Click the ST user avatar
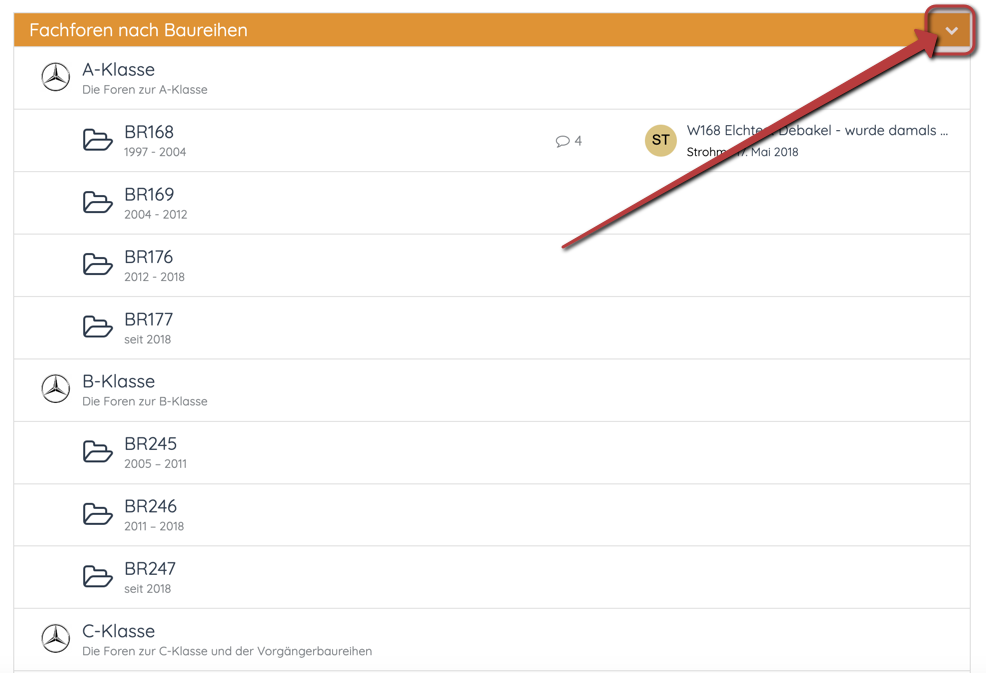The width and height of the screenshot is (986, 673). tap(660, 140)
